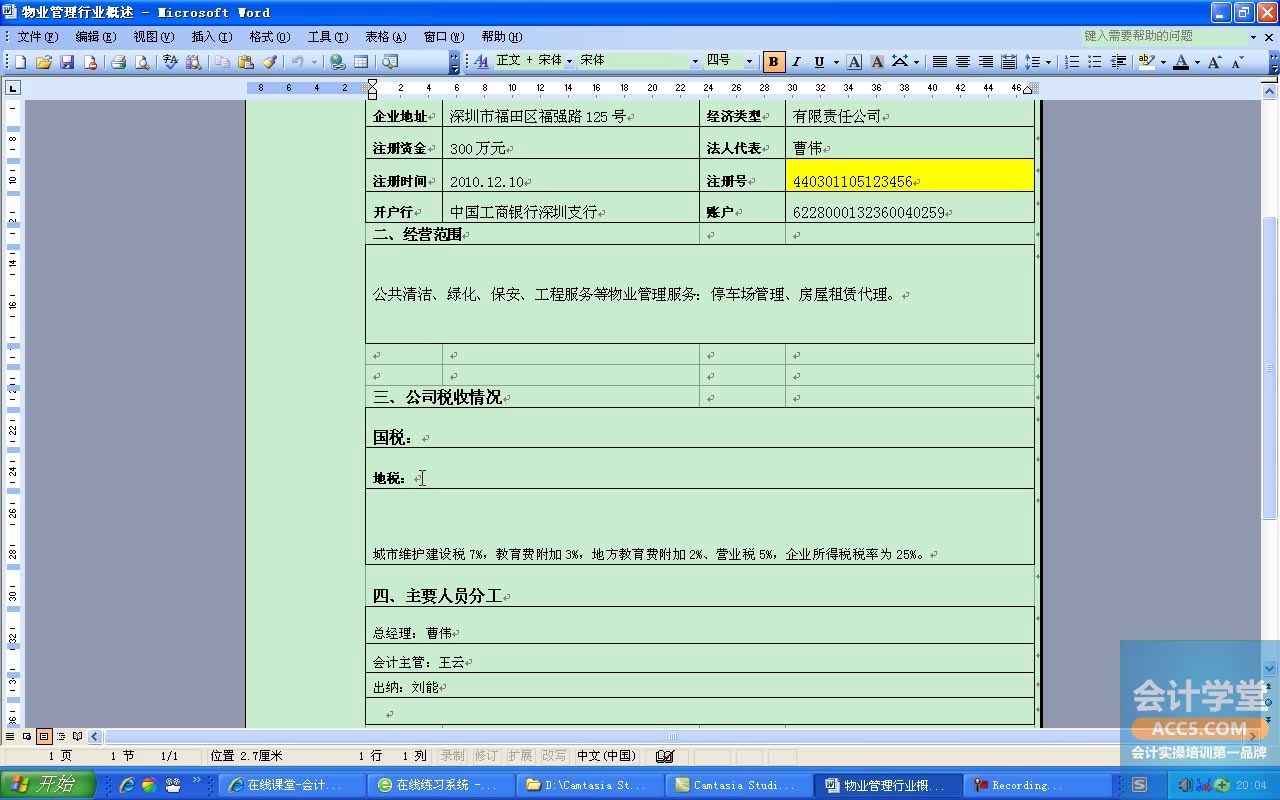1280x800 pixels.
Task: Create a new blank document
Action: pos(20,62)
